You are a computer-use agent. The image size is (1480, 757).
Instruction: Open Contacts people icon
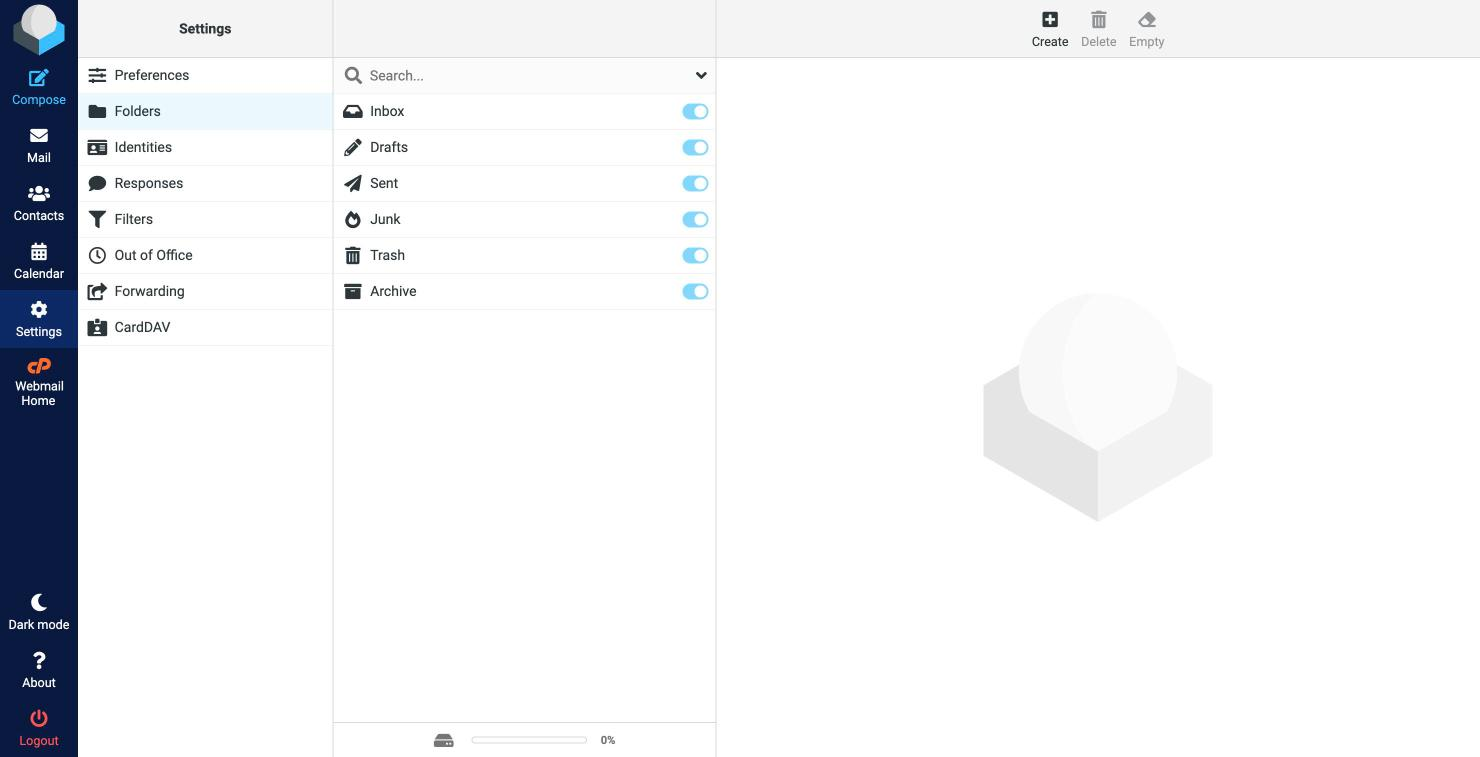tap(39, 194)
